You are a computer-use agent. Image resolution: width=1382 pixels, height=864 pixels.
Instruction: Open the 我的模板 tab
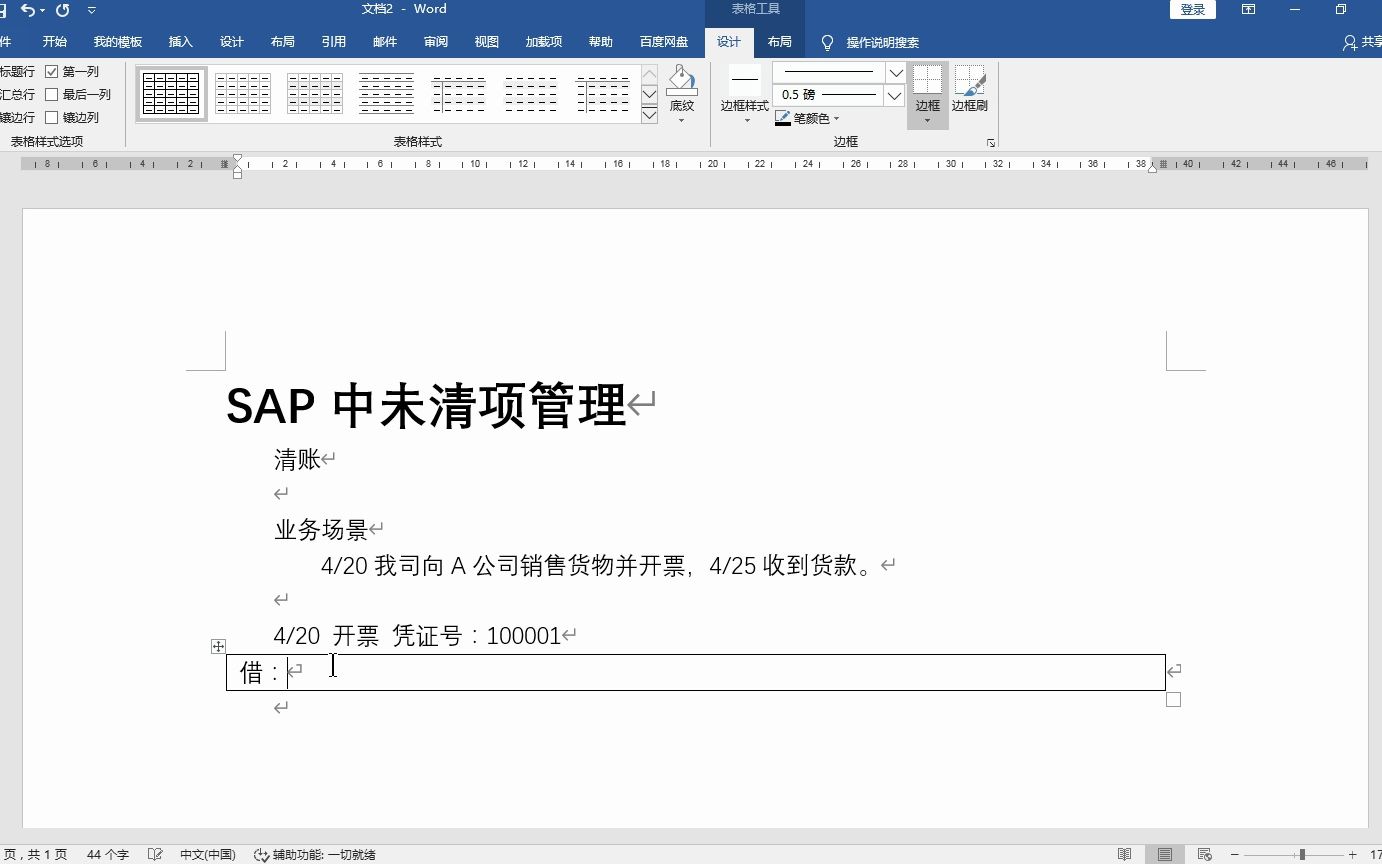point(118,42)
